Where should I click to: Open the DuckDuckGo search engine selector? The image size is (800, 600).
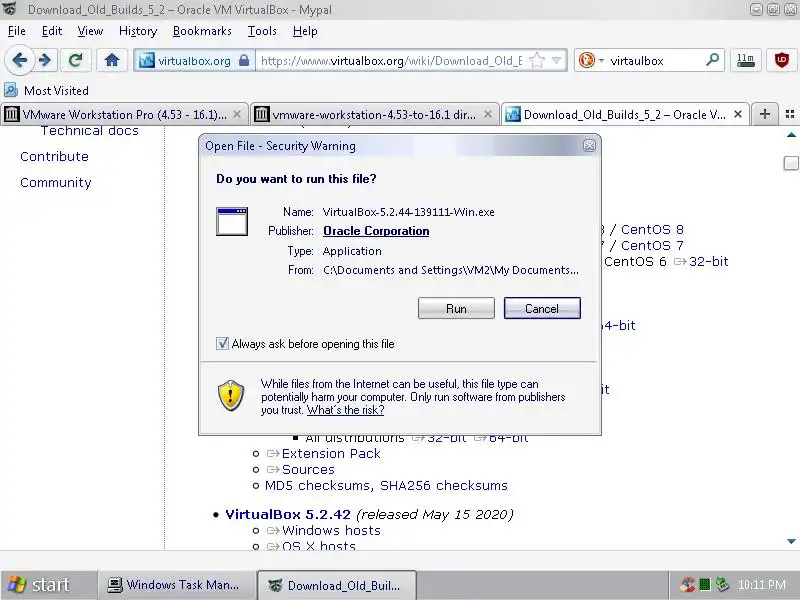[590, 61]
